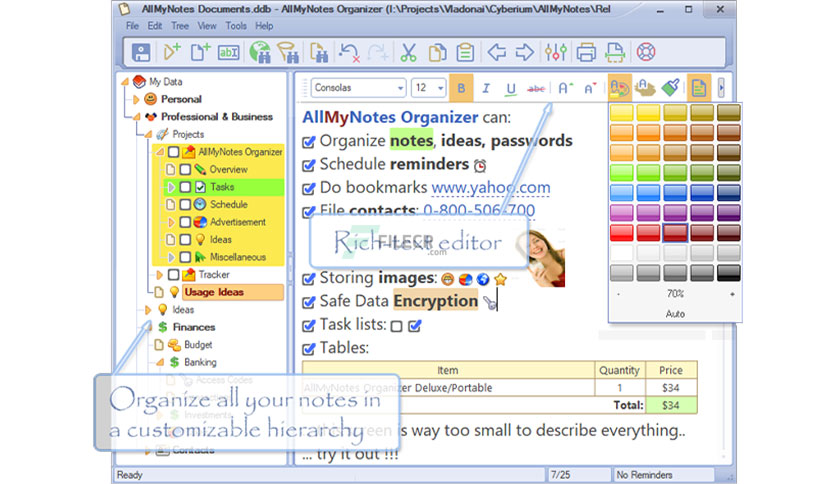Click find-in-note binoculars document icon
This screenshot has width=836, height=484.
(x=319, y=52)
